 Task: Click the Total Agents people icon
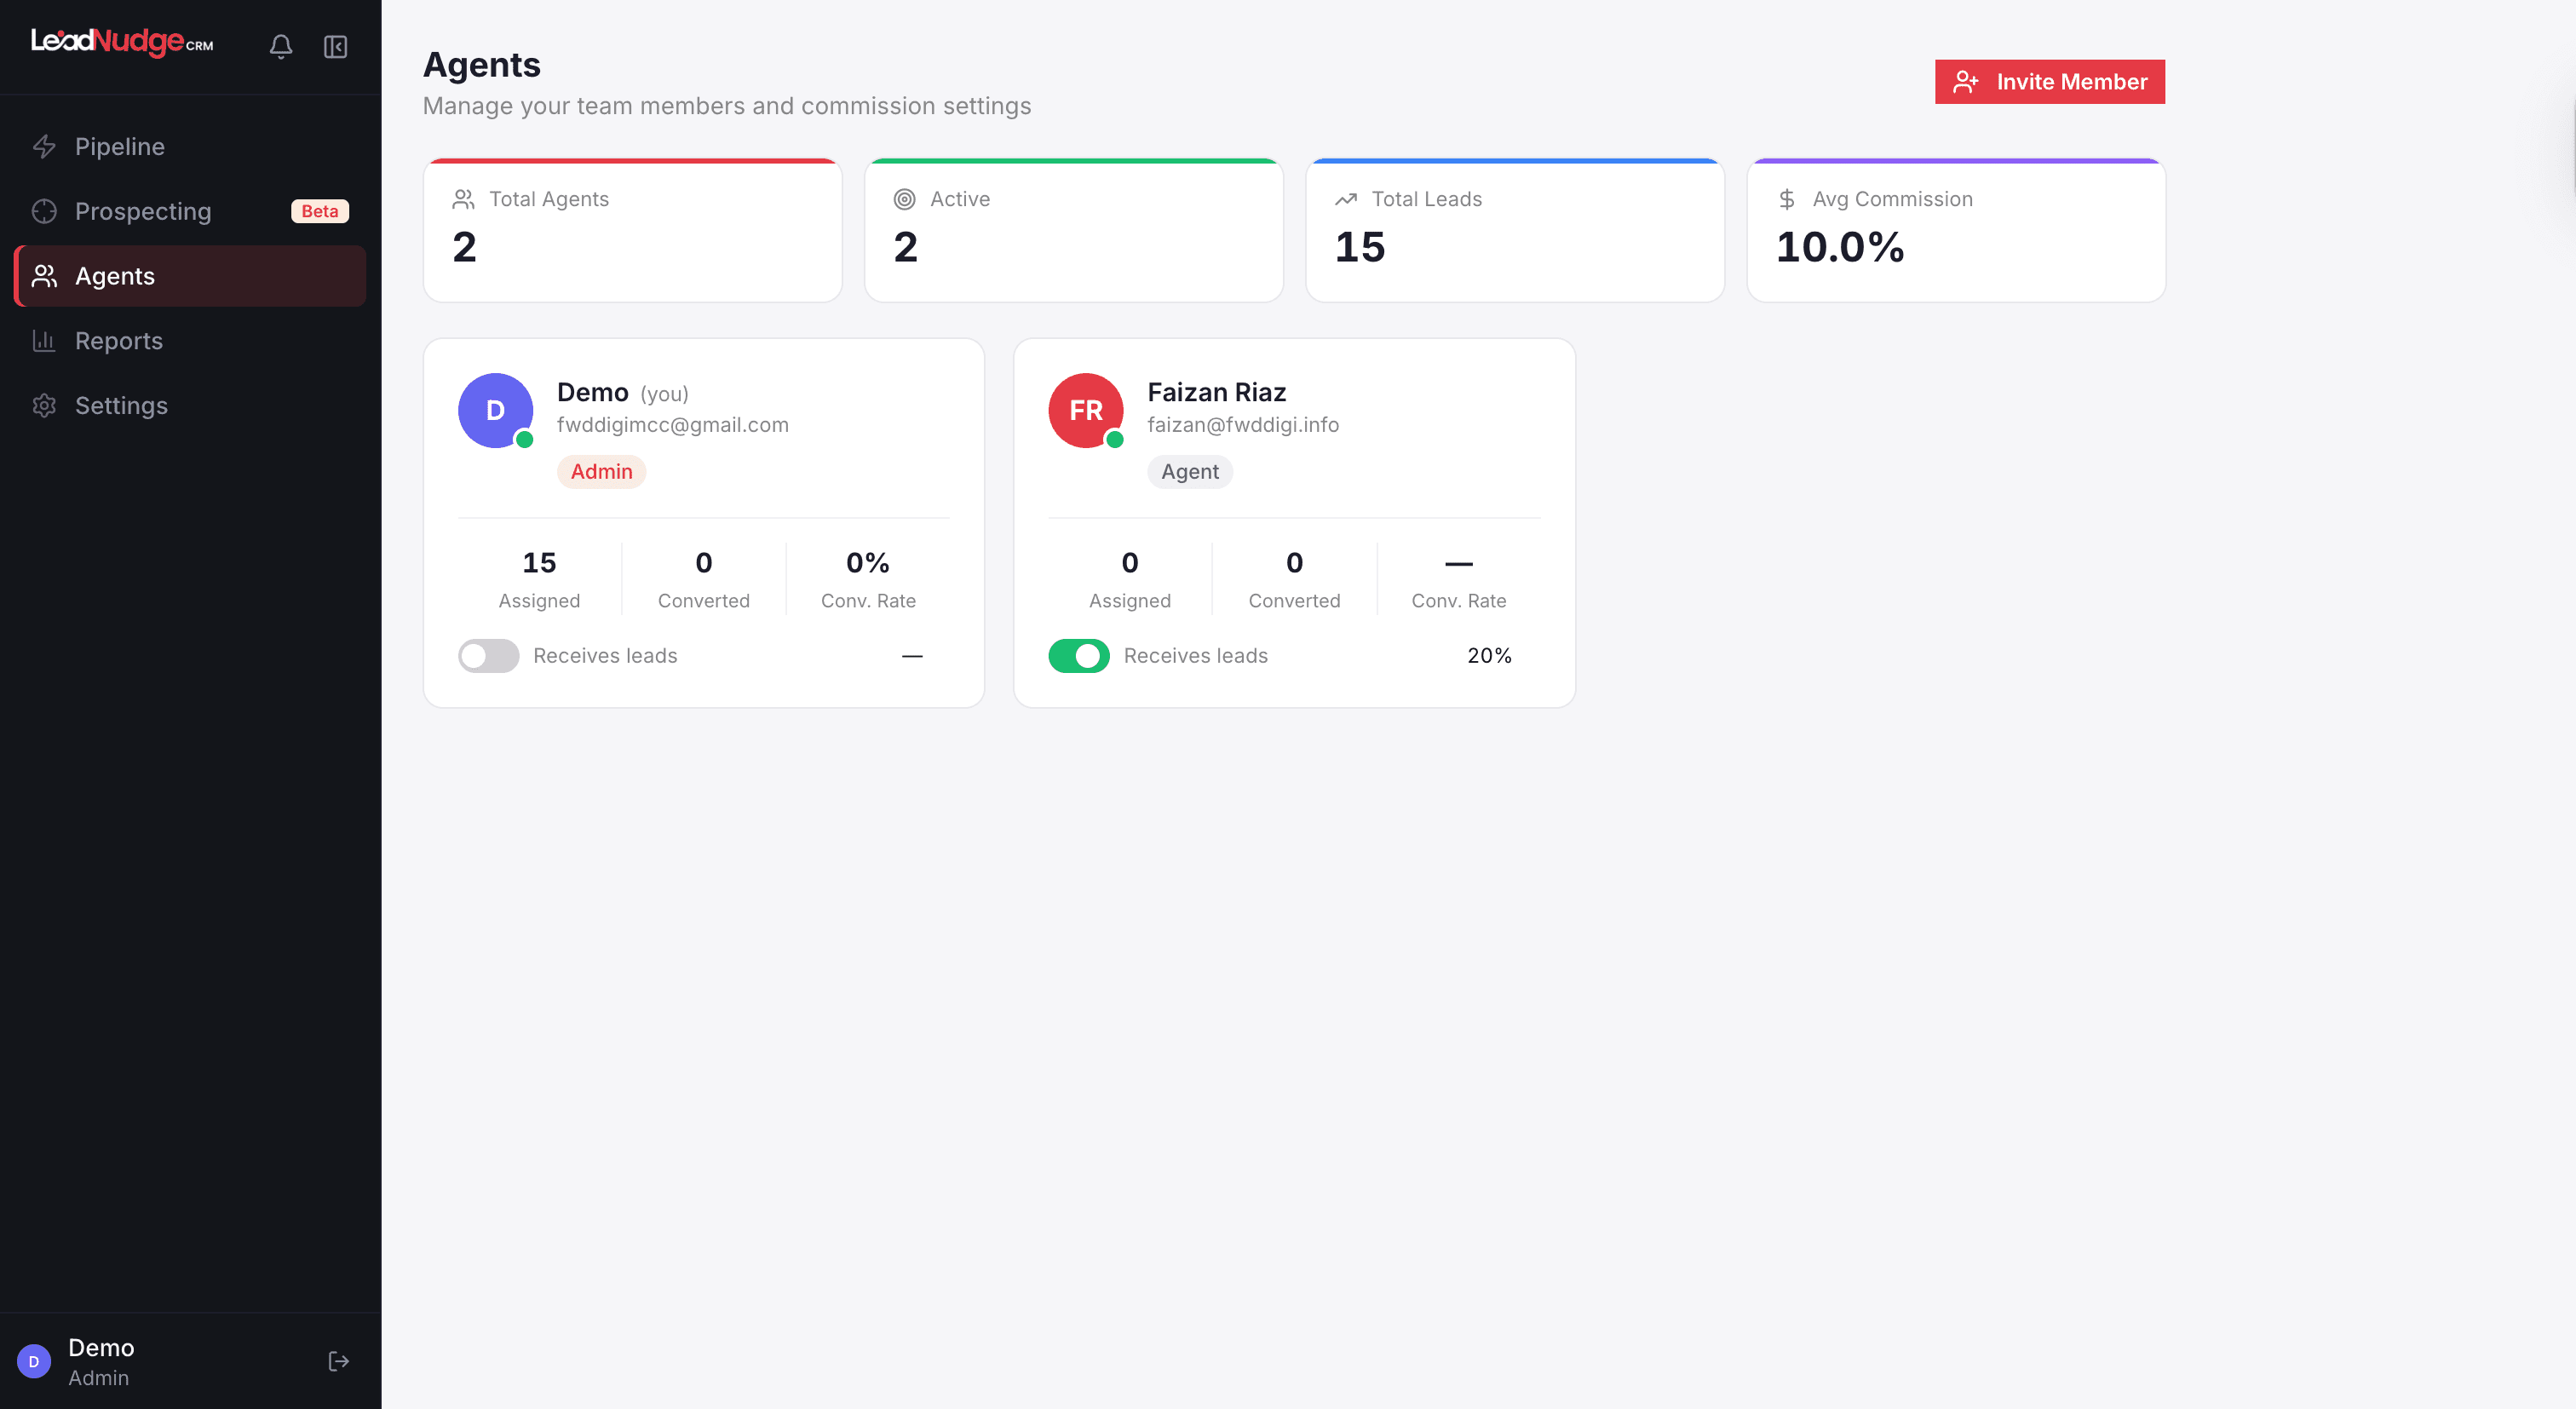click(463, 199)
